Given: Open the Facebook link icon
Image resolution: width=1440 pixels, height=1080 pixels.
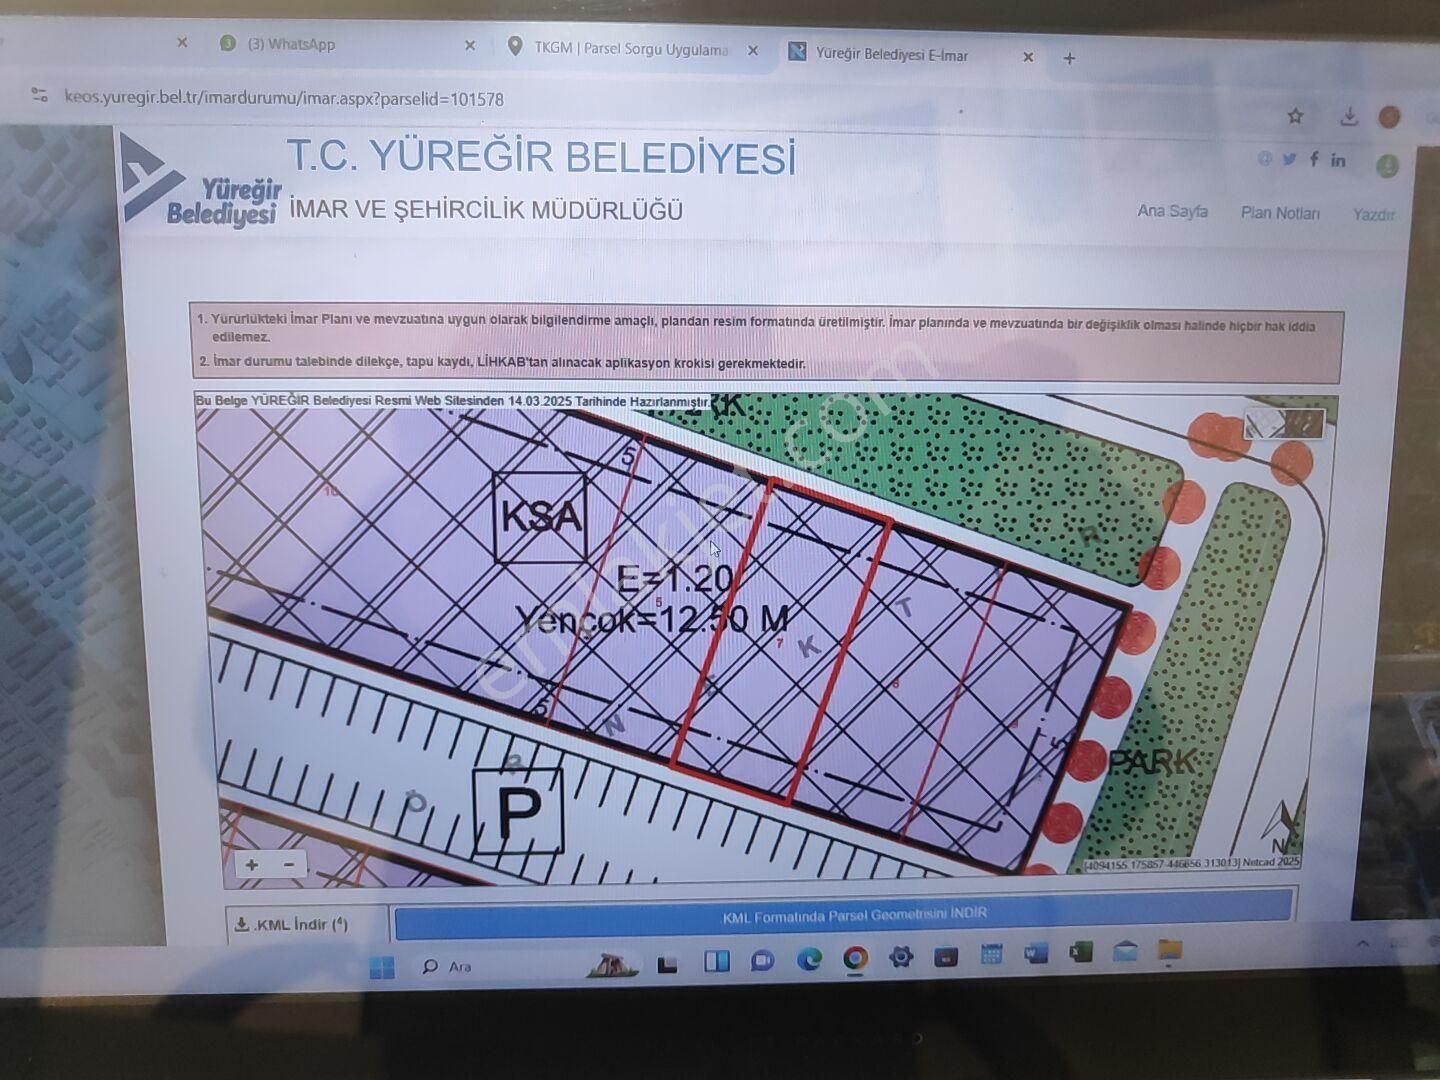Looking at the screenshot, I should [x=1313, y=159].
